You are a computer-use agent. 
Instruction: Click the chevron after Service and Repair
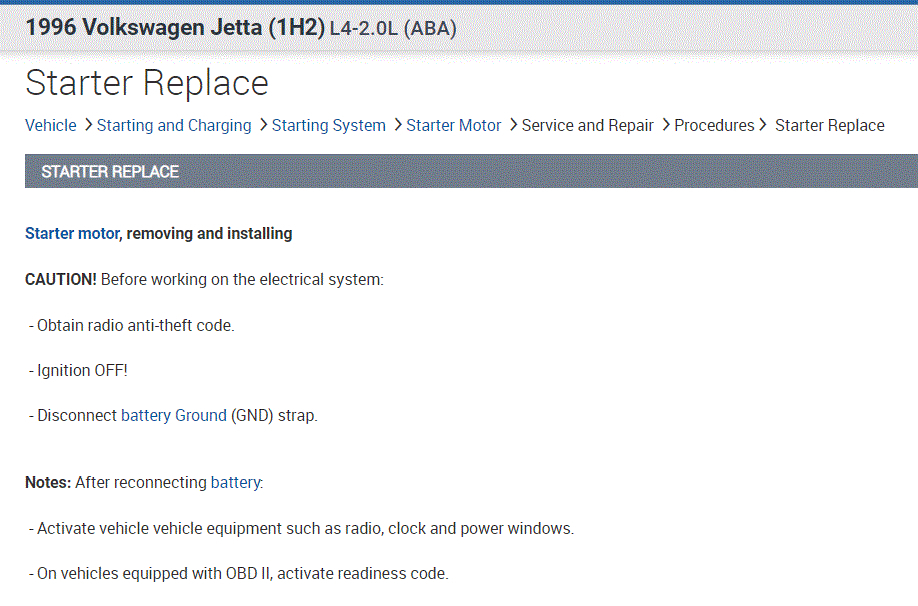(x=666, y=125)
